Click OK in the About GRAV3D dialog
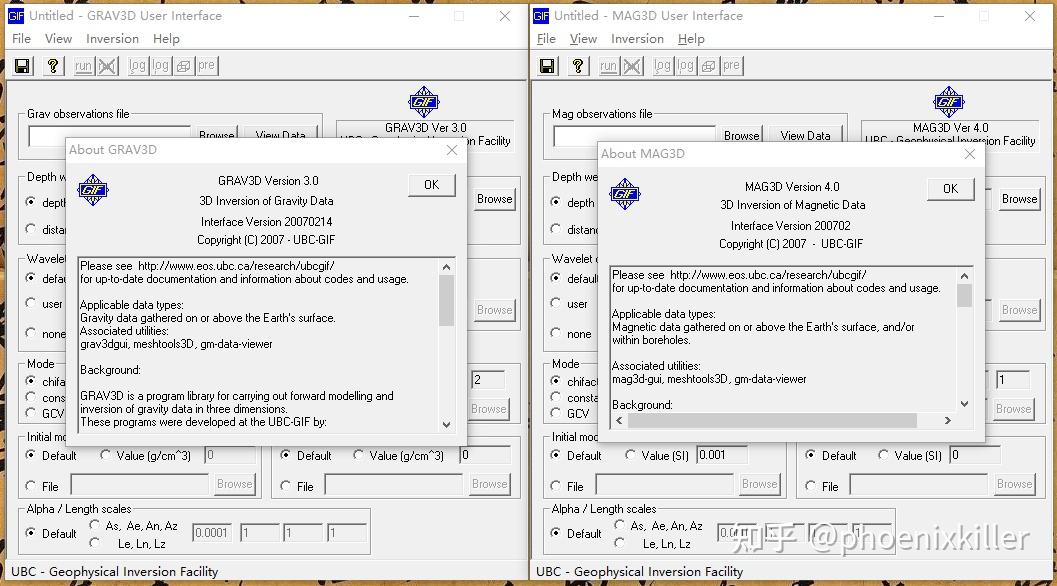 click(x=431, y=185)
